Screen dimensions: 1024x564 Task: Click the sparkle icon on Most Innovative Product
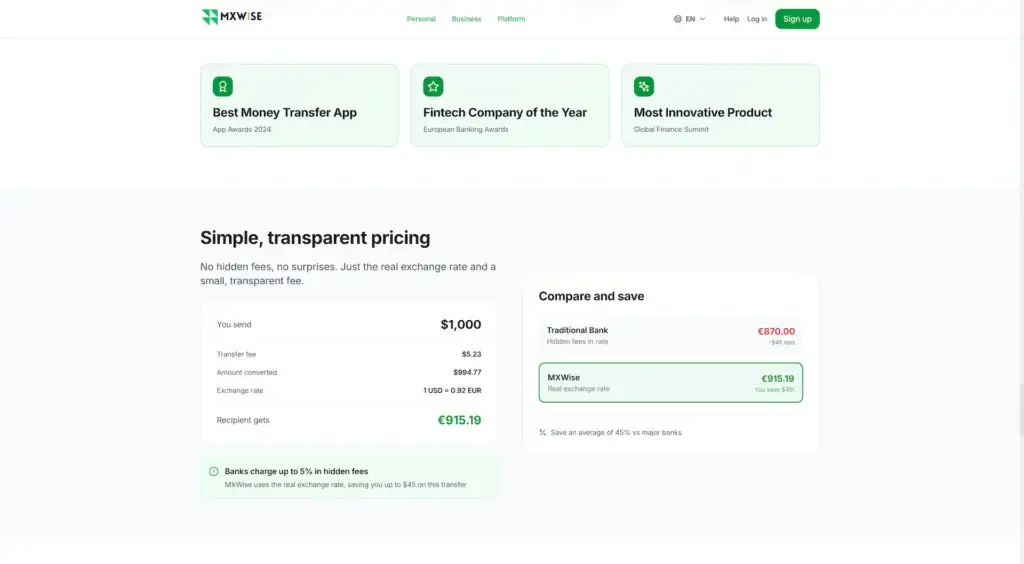(643, 86)
